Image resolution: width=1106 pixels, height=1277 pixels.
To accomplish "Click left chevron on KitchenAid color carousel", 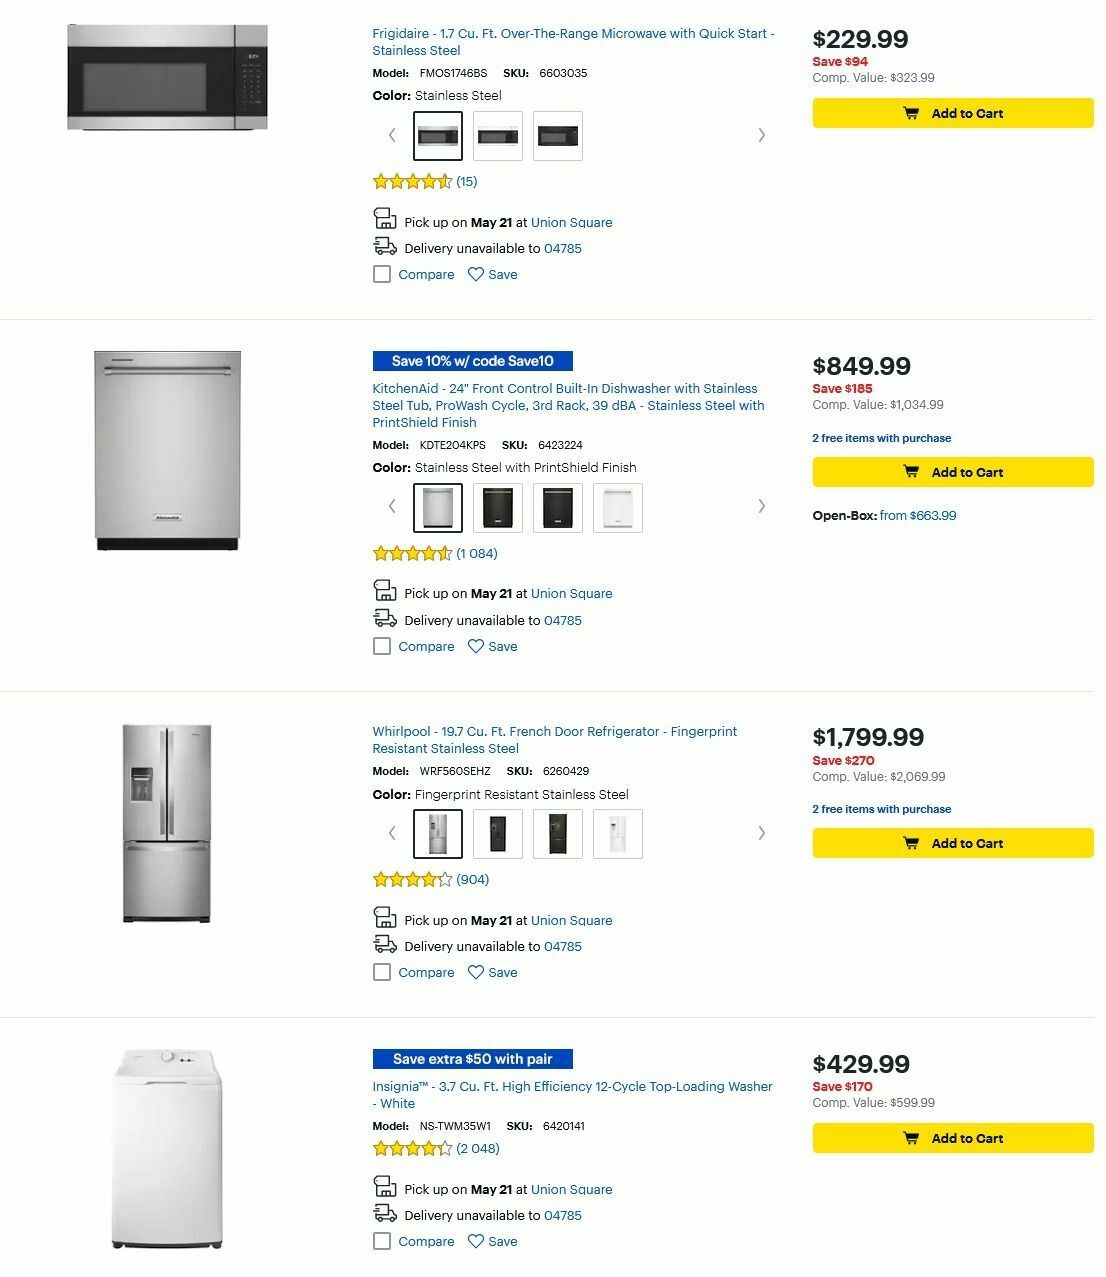I will click(391, 506).
